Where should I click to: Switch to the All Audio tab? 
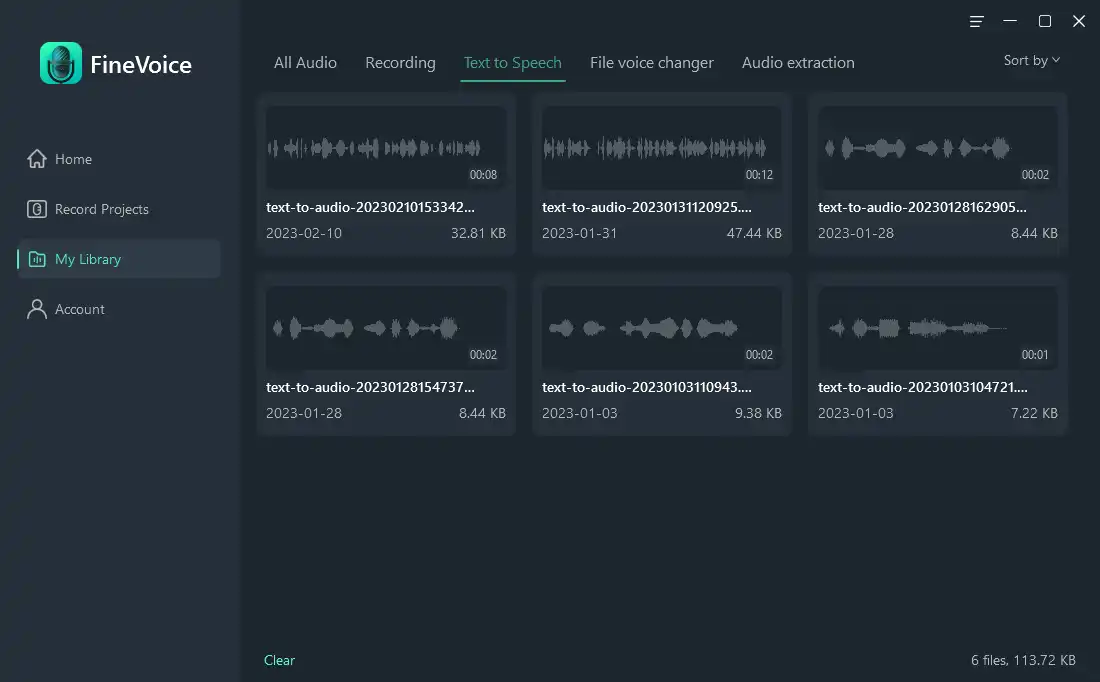[x=305, y=63]
